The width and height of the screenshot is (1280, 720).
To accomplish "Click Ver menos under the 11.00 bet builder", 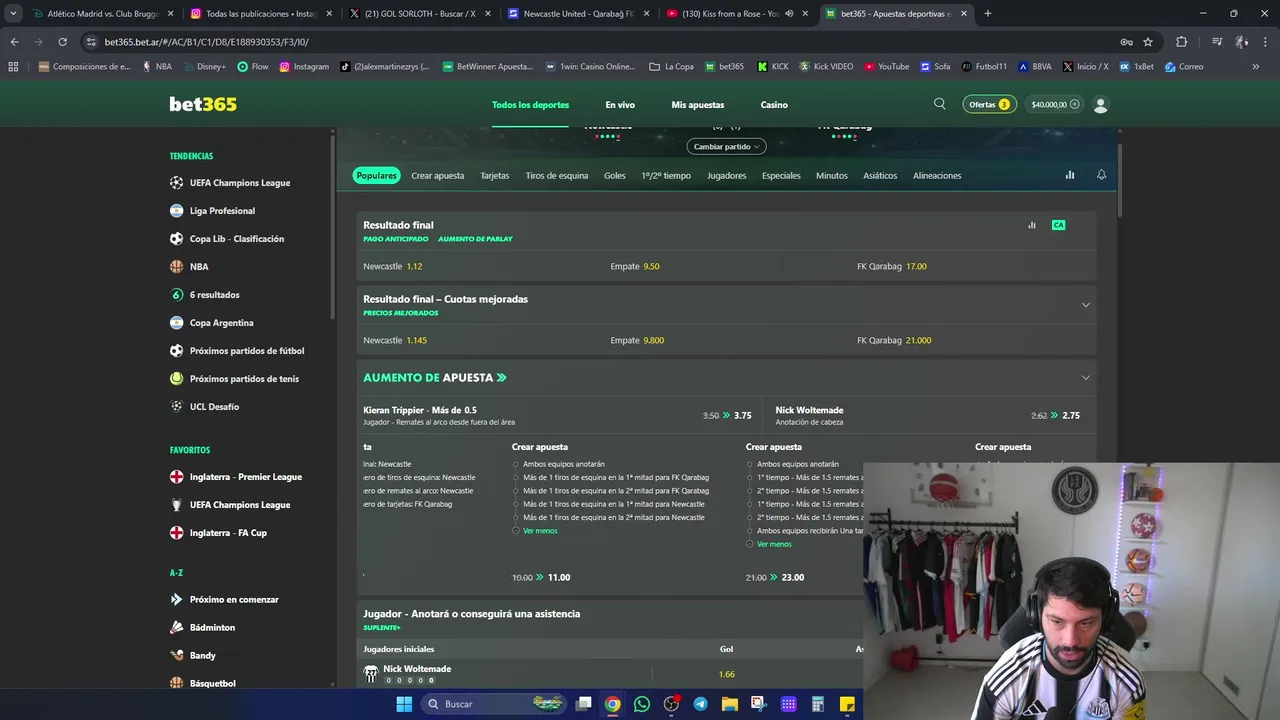I will click(540, 531).
